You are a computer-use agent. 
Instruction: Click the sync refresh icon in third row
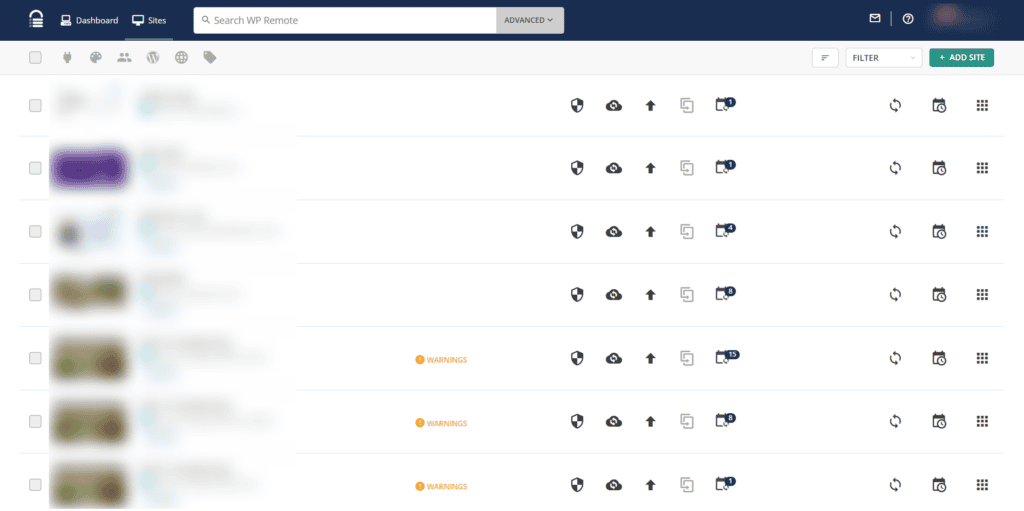[x=895, y=232]
